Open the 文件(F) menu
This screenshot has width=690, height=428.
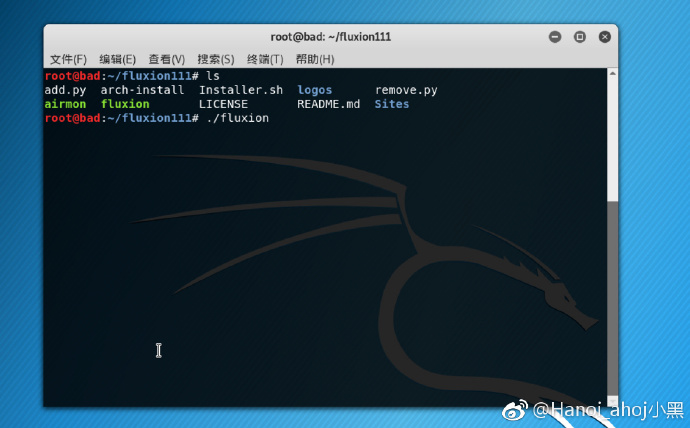point(68,59)
